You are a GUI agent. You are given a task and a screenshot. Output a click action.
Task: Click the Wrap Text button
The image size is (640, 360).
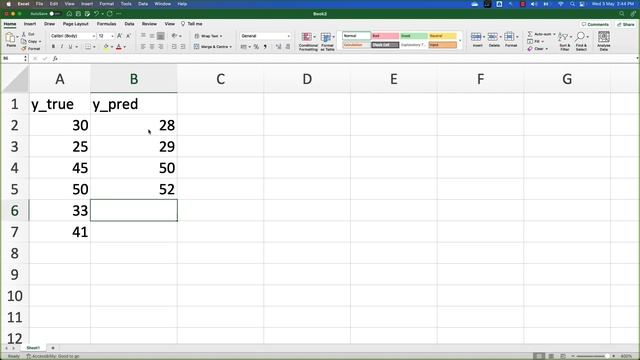point(208,36)
